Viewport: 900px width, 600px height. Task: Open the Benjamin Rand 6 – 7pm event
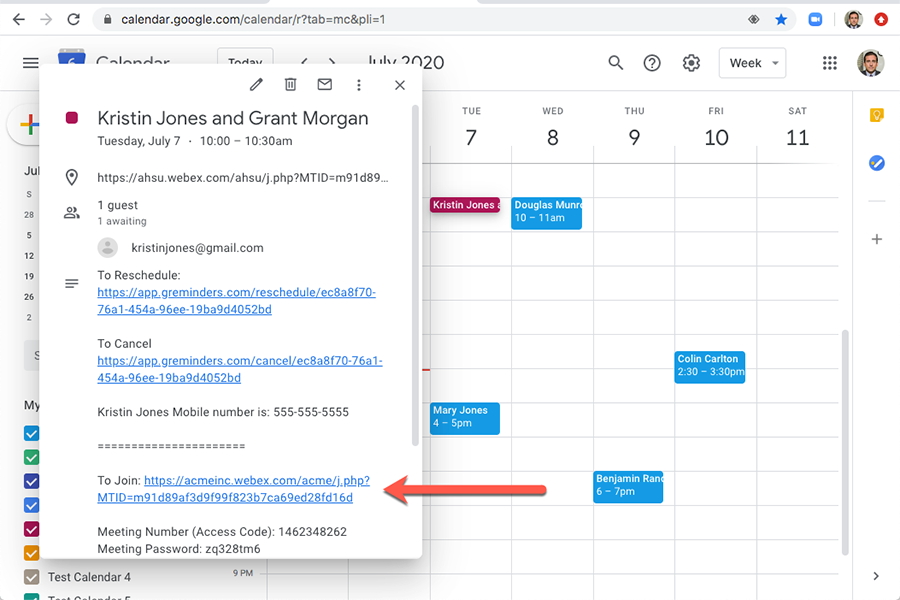pyautogui.click(x=628, y=487)
